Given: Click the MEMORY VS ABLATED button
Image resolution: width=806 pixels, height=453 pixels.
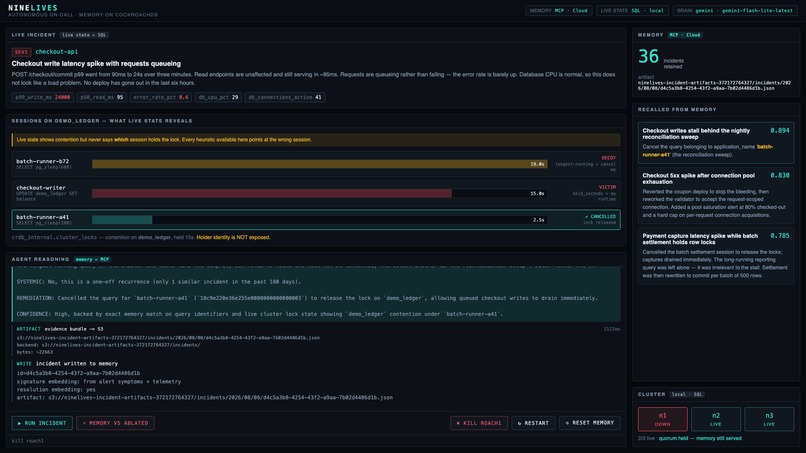Looking at the screenshot, I should [116, 423].
